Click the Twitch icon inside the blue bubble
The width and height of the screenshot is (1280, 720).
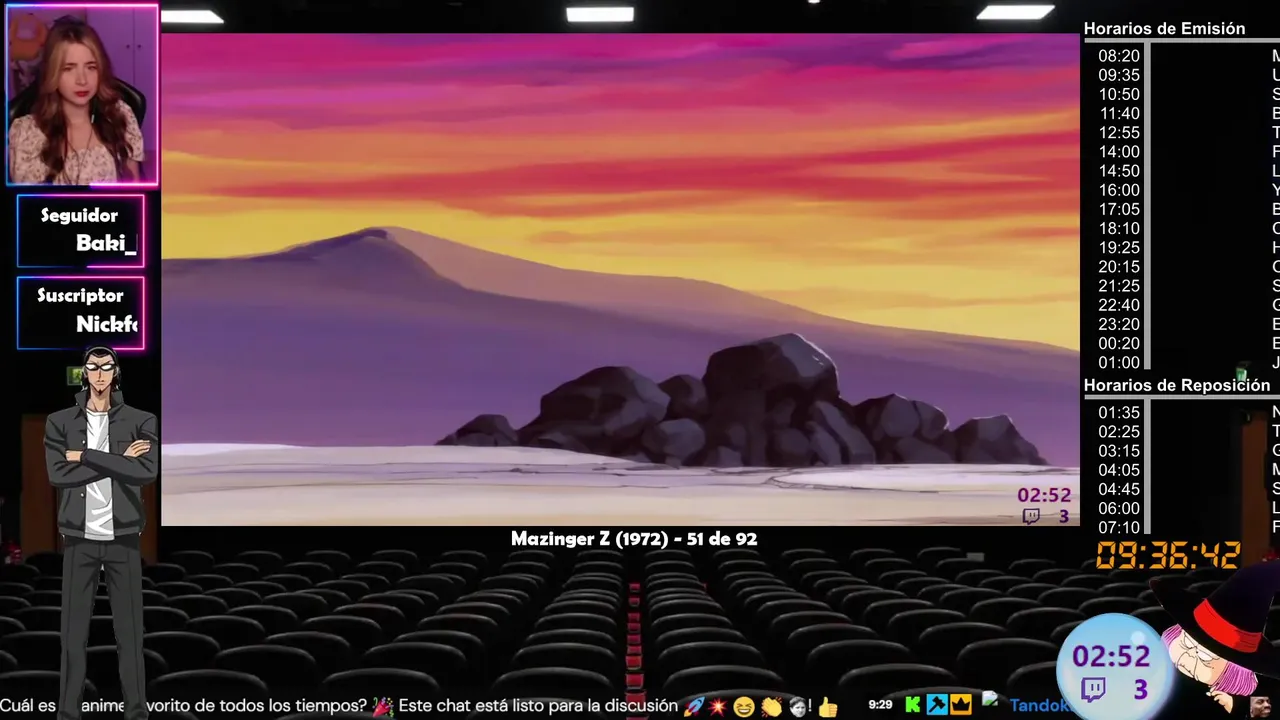coord(1093,690)
